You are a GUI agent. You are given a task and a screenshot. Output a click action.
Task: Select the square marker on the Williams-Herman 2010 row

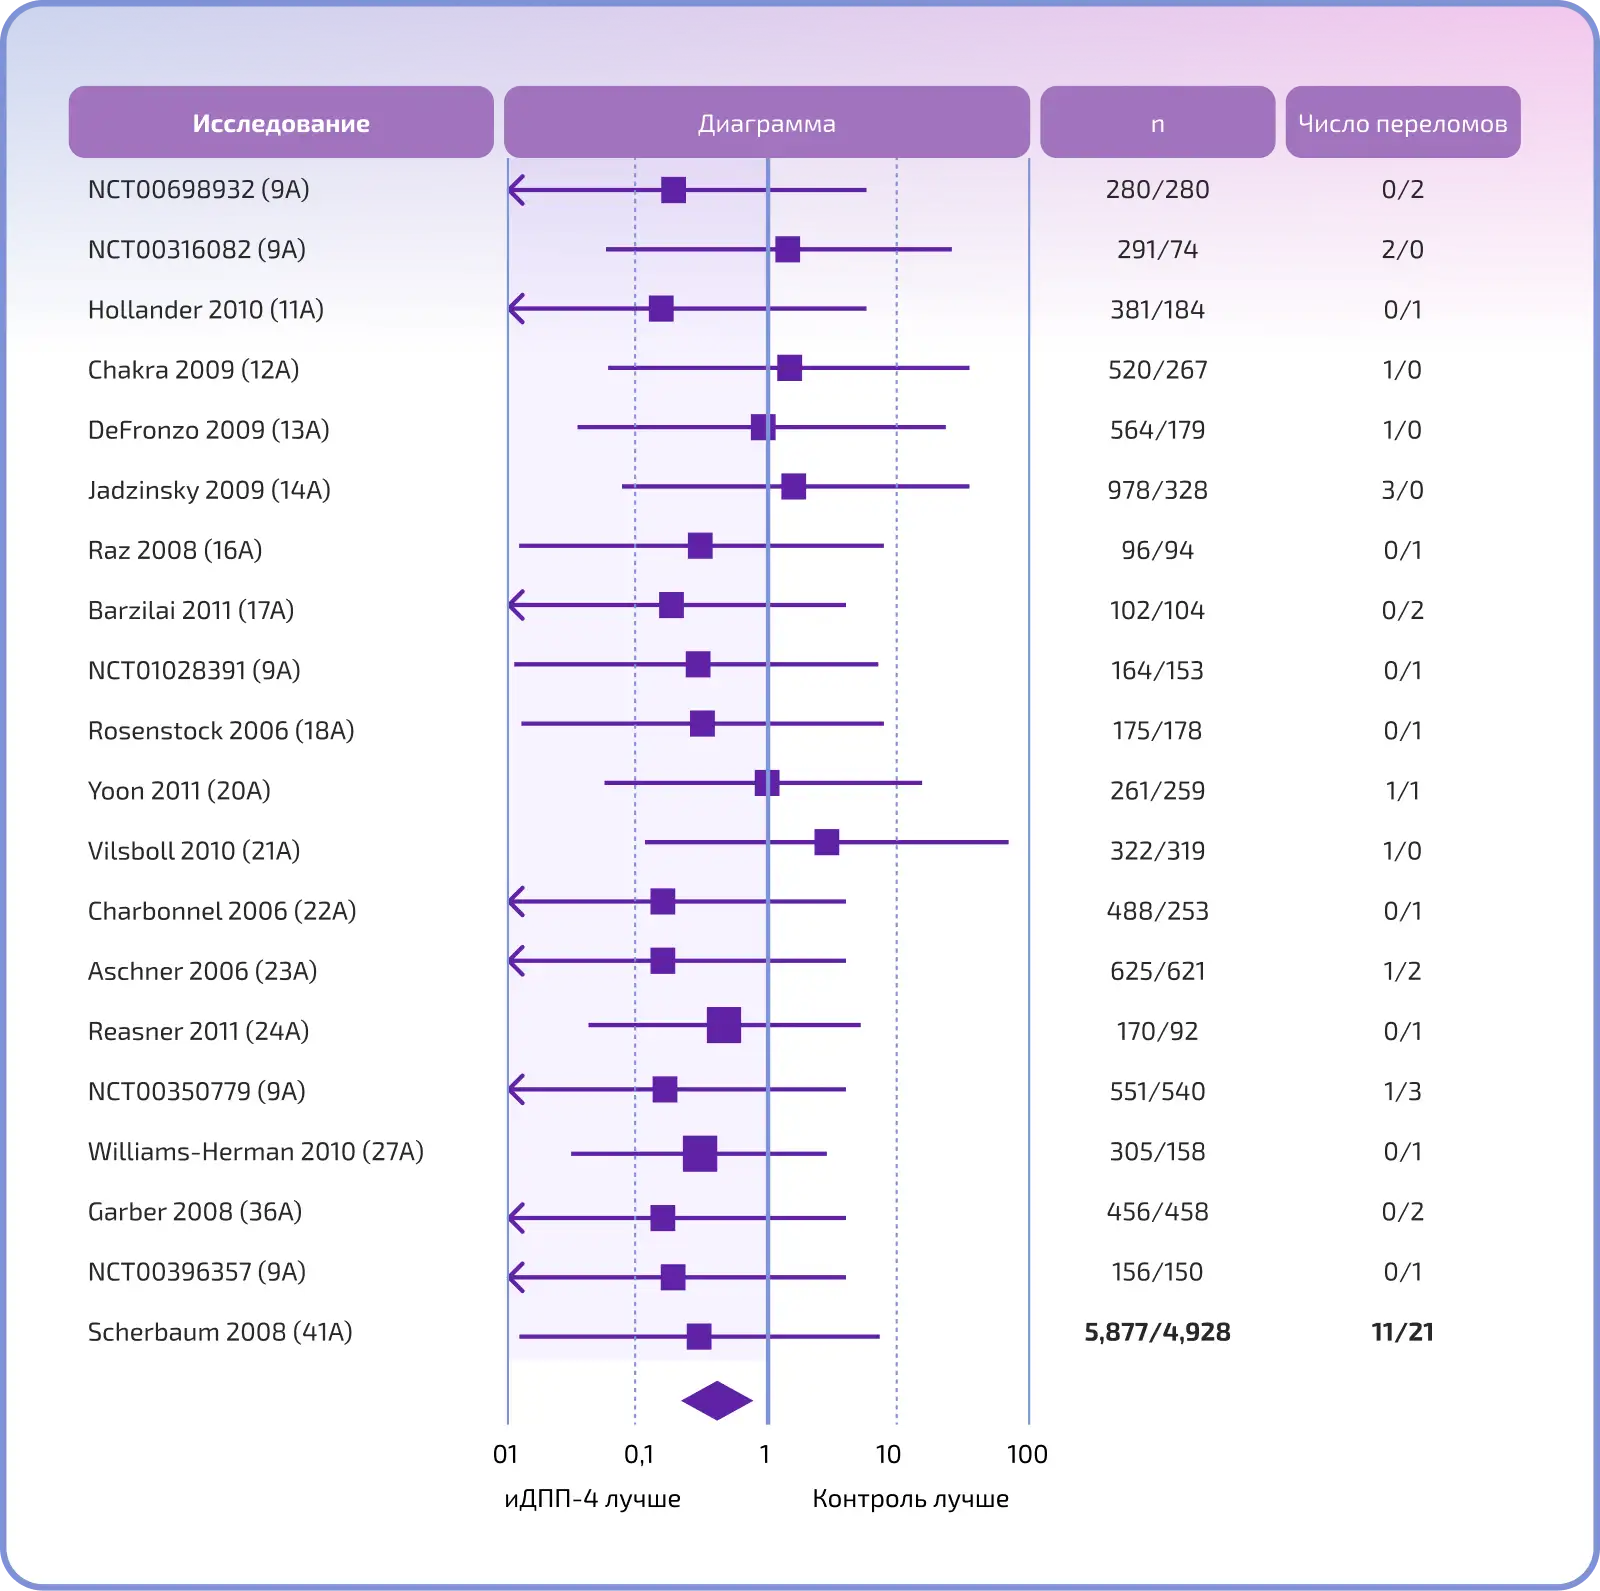(x=700, y=1153)
